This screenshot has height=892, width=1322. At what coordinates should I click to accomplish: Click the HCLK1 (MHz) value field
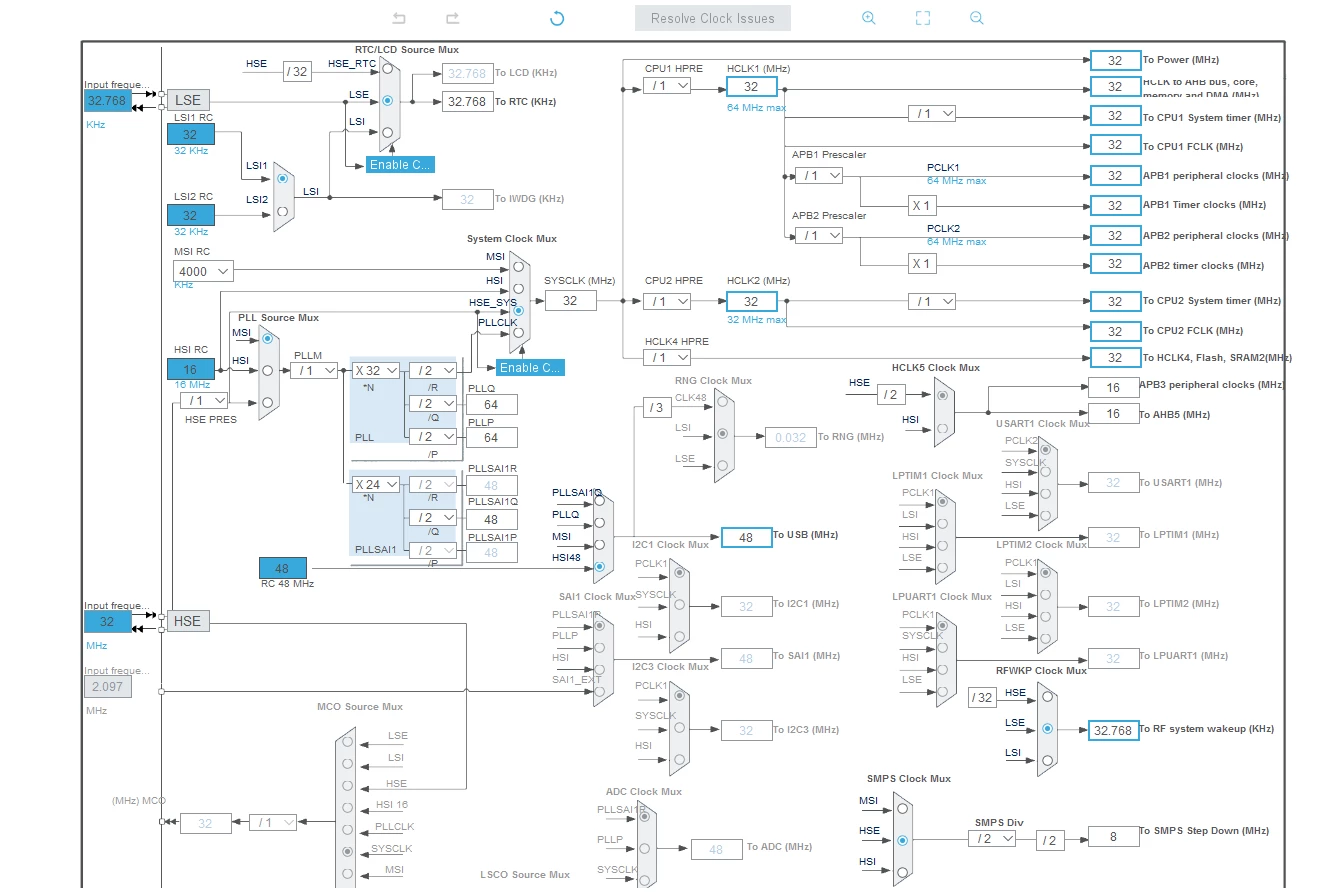(x=751, y=87)
